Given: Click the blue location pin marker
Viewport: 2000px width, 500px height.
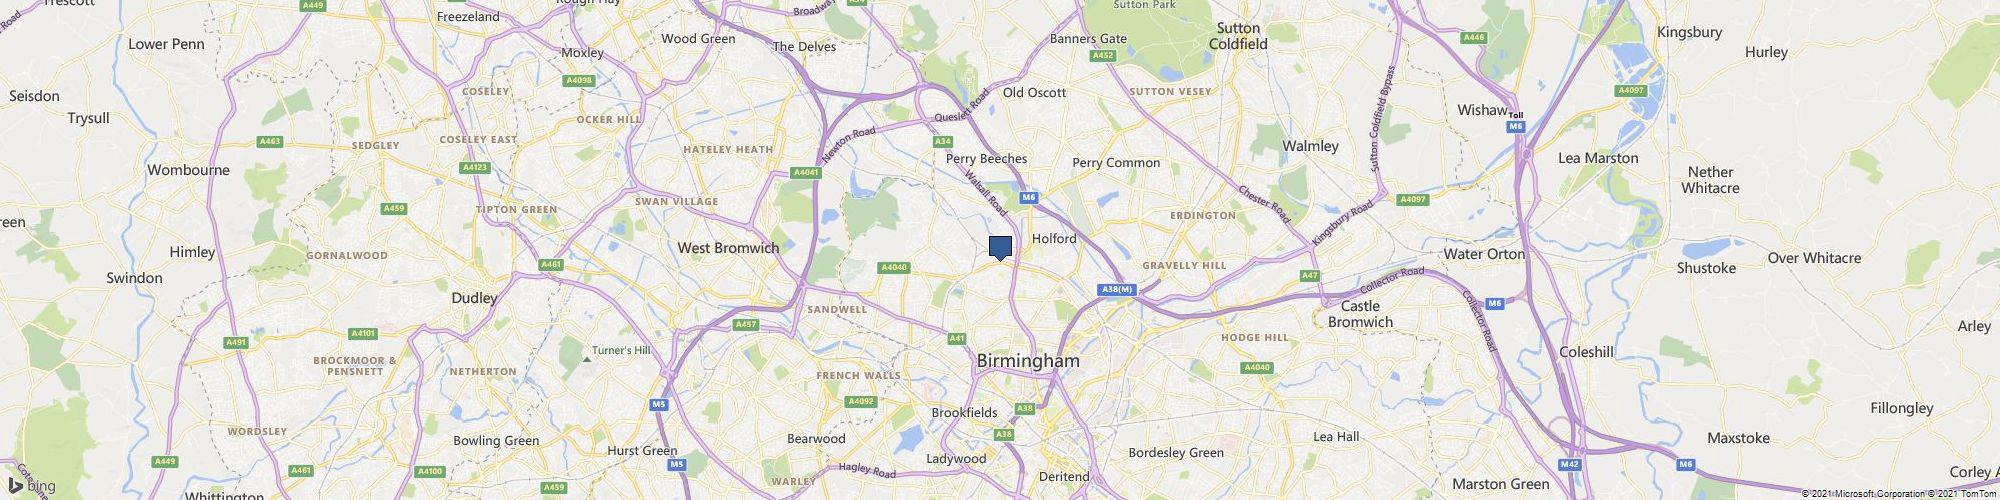Looking at the screenshot, I should pos(1000,248).
